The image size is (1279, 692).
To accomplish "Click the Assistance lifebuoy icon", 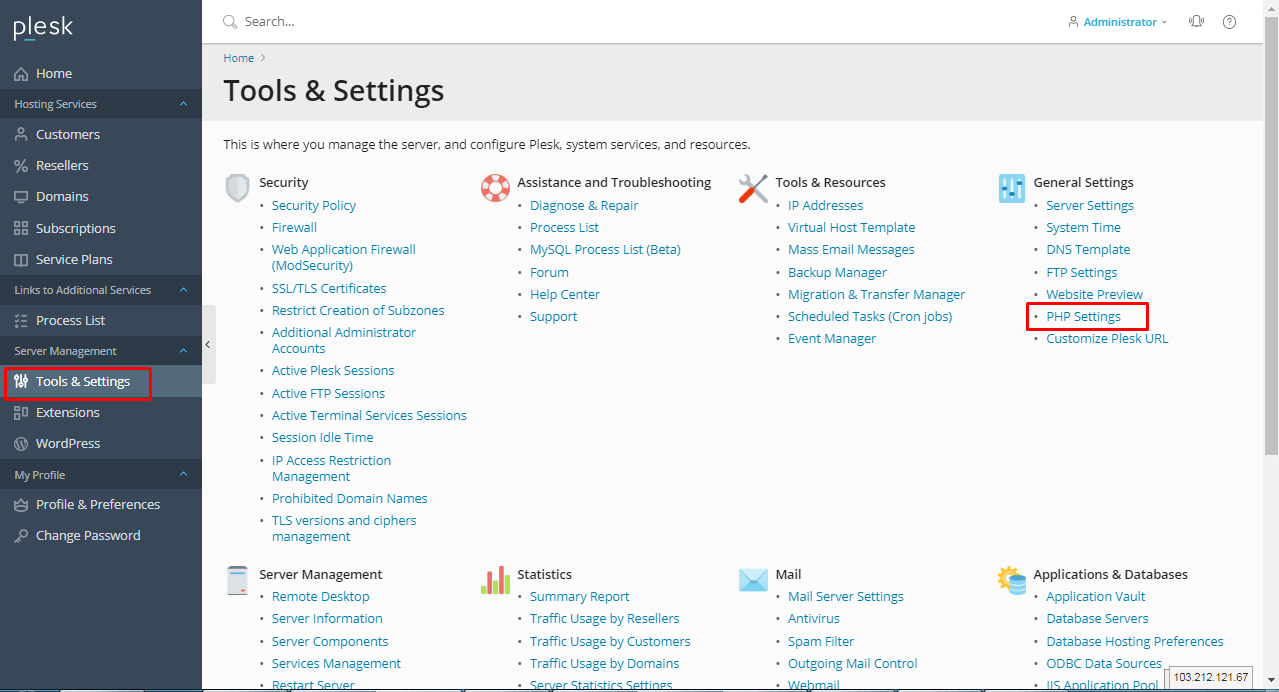I will tap(495, 188).
